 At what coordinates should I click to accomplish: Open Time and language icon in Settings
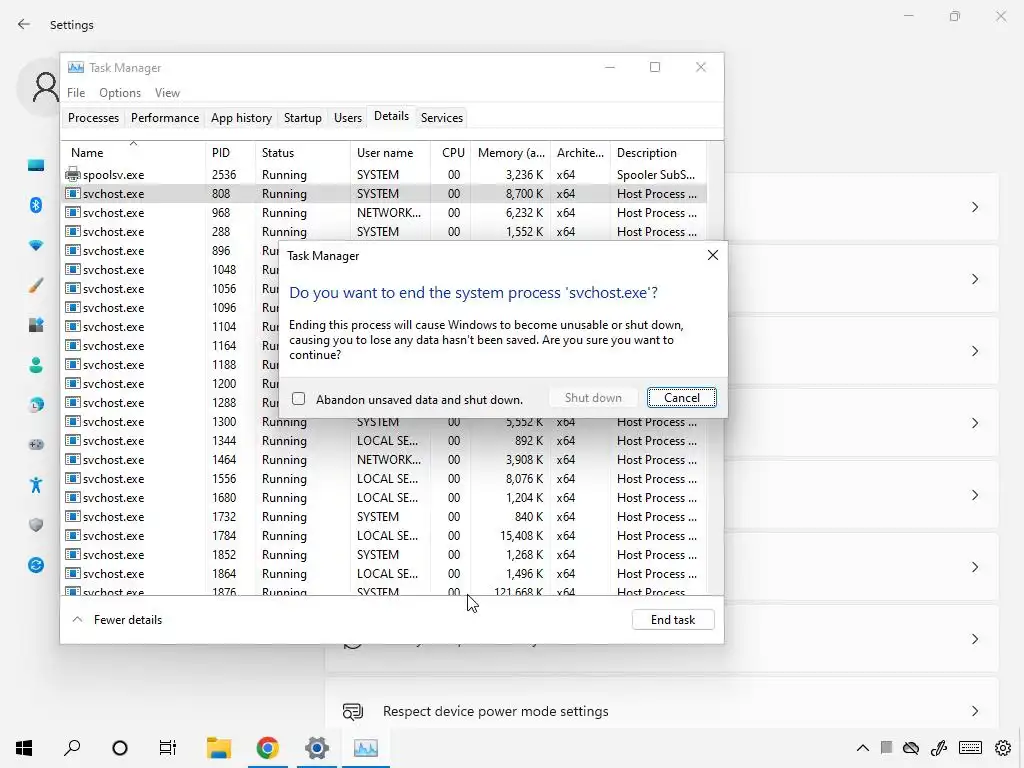coord(36,405)
